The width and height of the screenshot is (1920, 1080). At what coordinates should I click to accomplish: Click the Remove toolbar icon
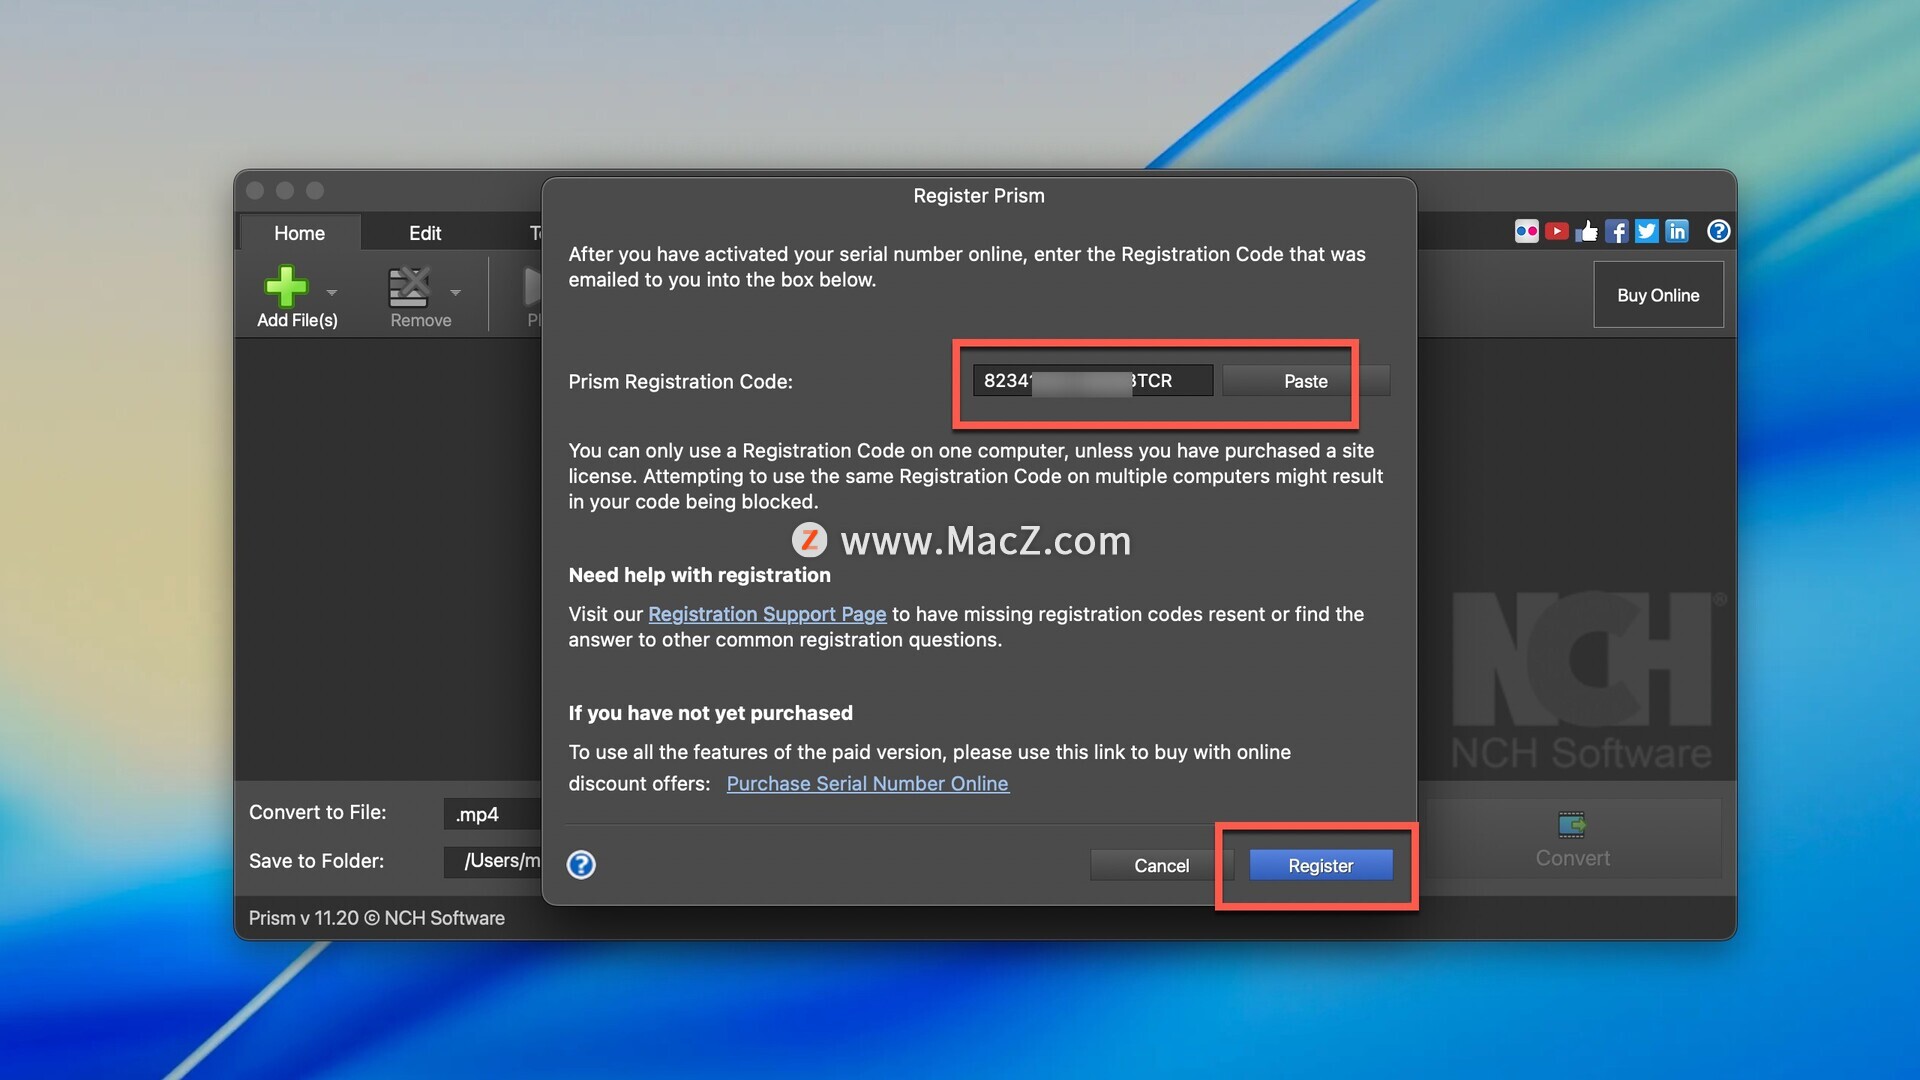[x=409, y=287]
